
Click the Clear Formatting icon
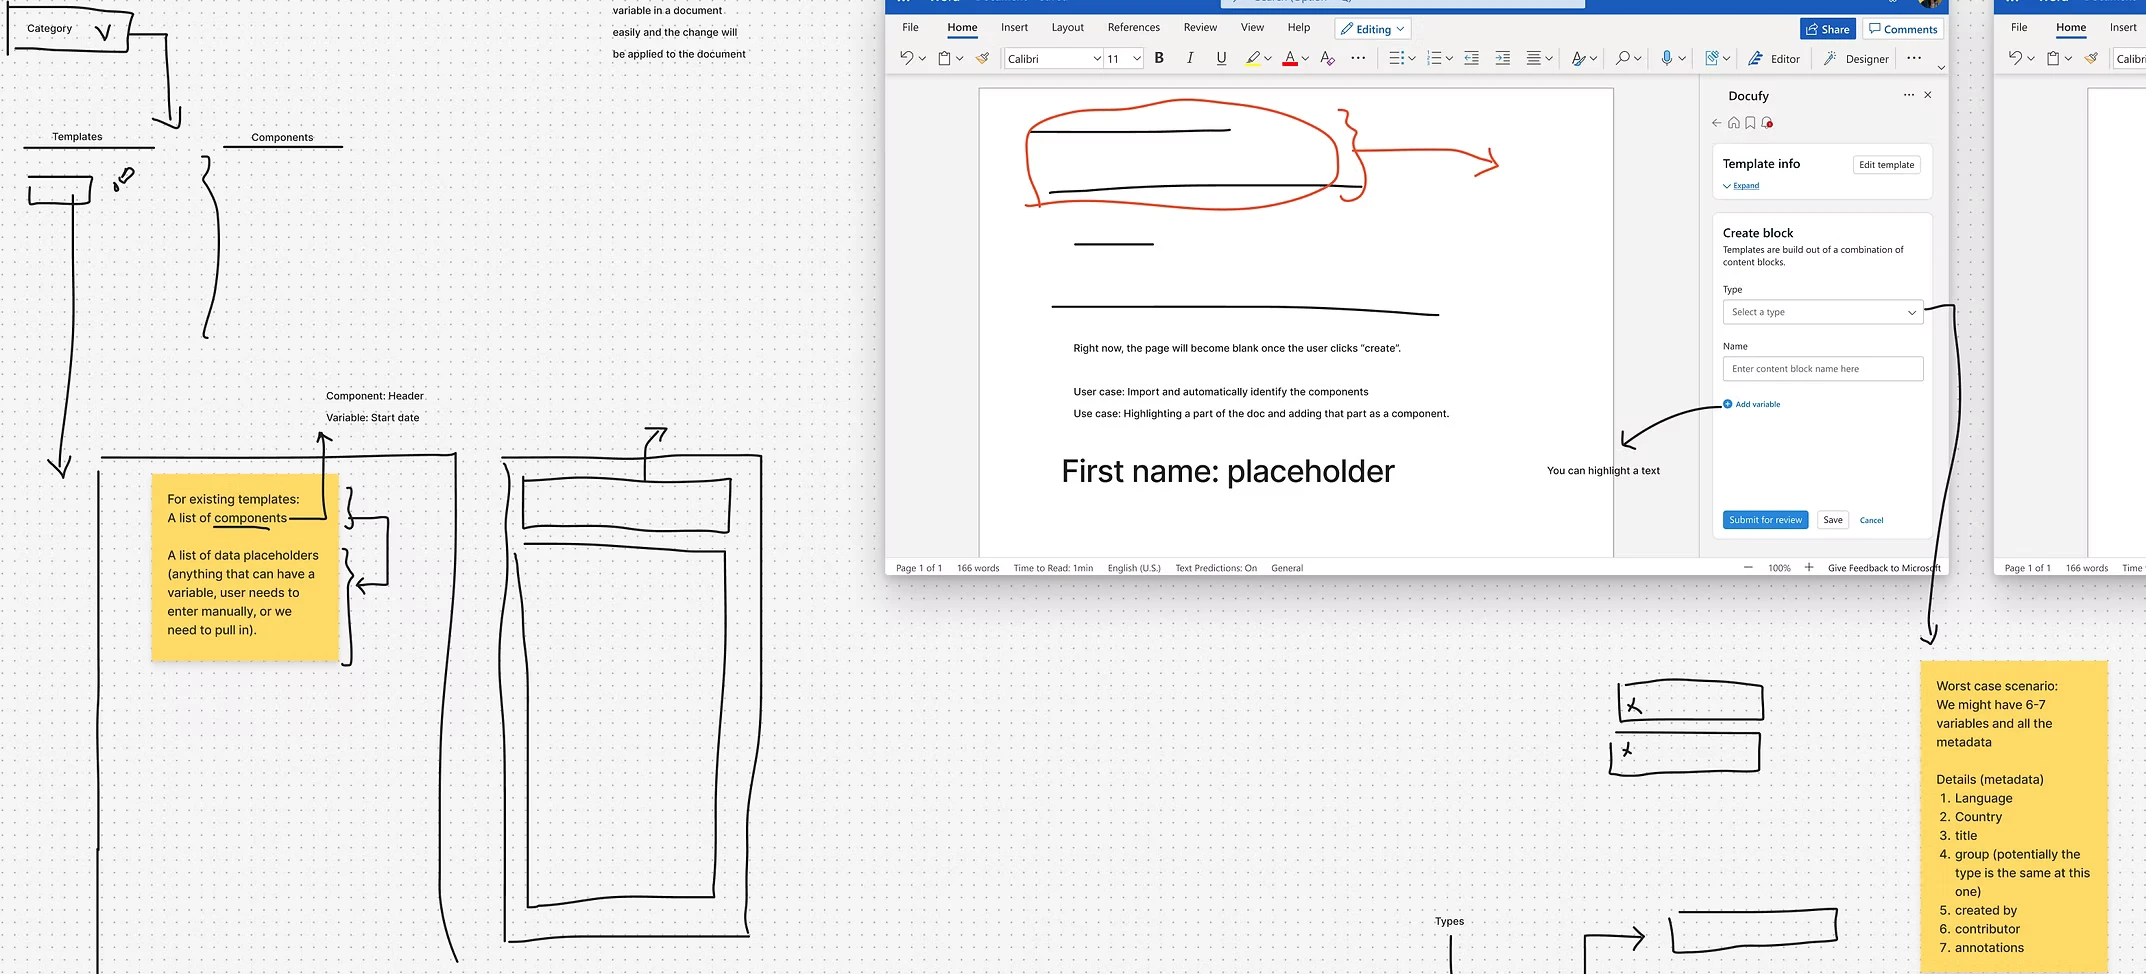pos(1327,58)
